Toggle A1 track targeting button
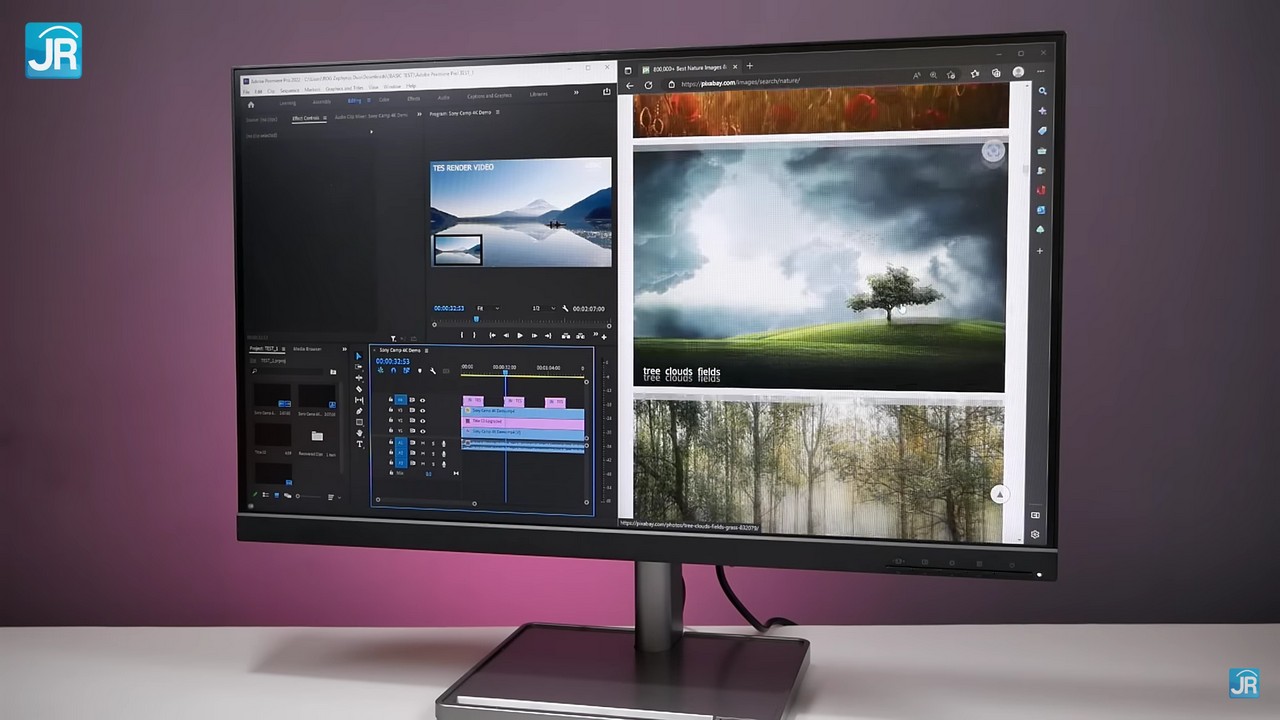1280x720 pixels. (401, 442)
